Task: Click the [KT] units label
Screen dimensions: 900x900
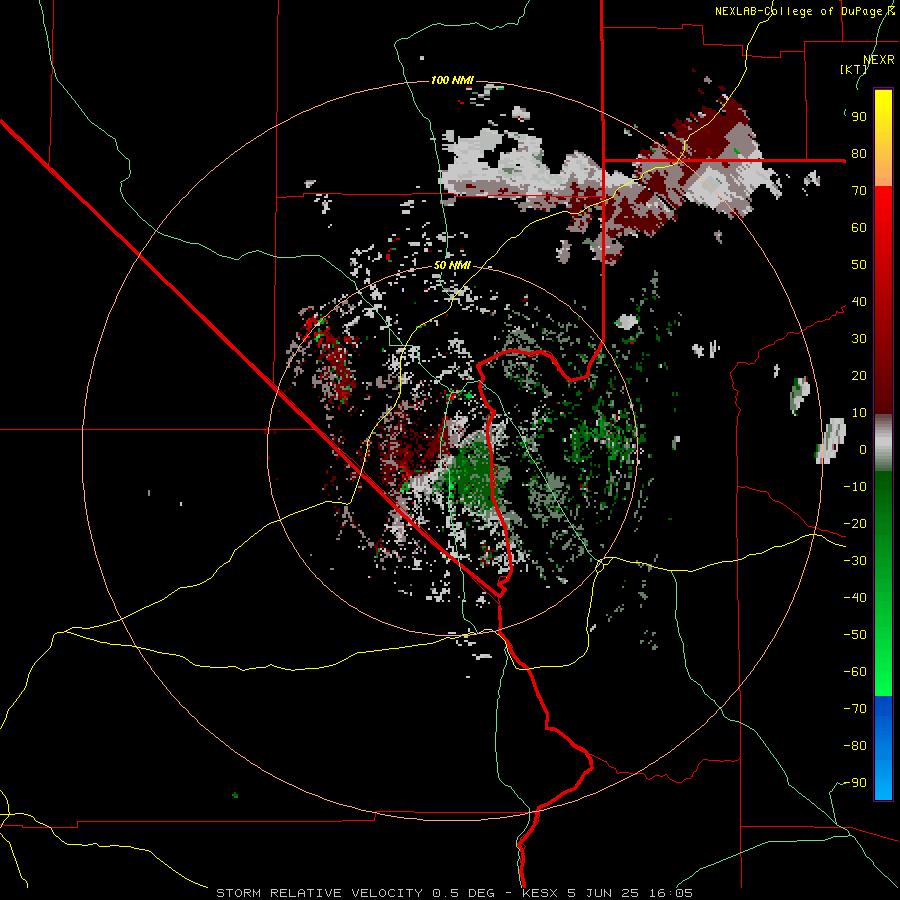Action: 854,69
